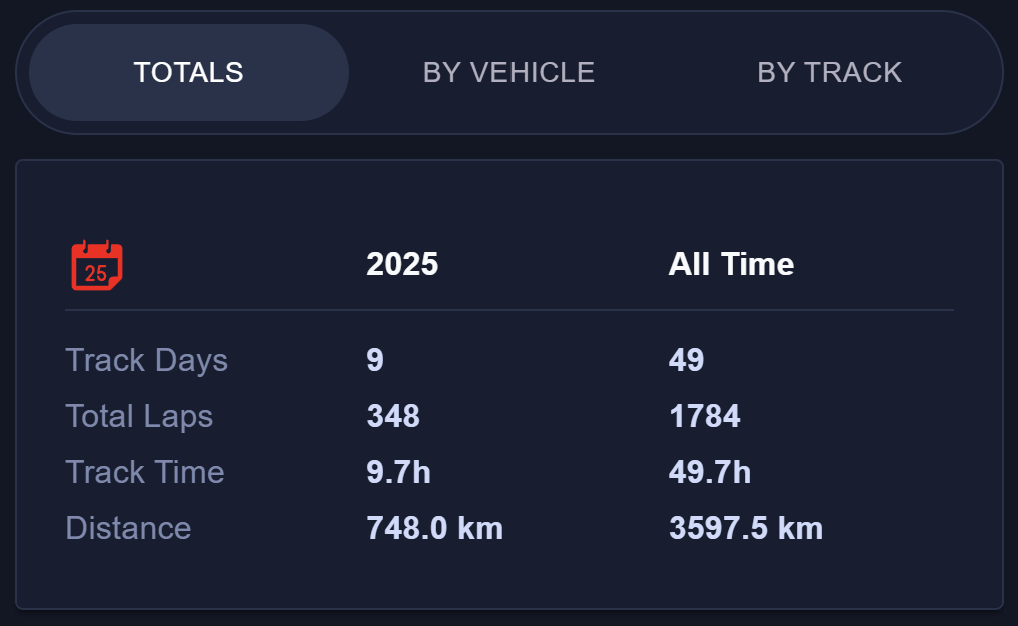
Task: Select the 9.7h track time value
Action: [x=399, y=472]
